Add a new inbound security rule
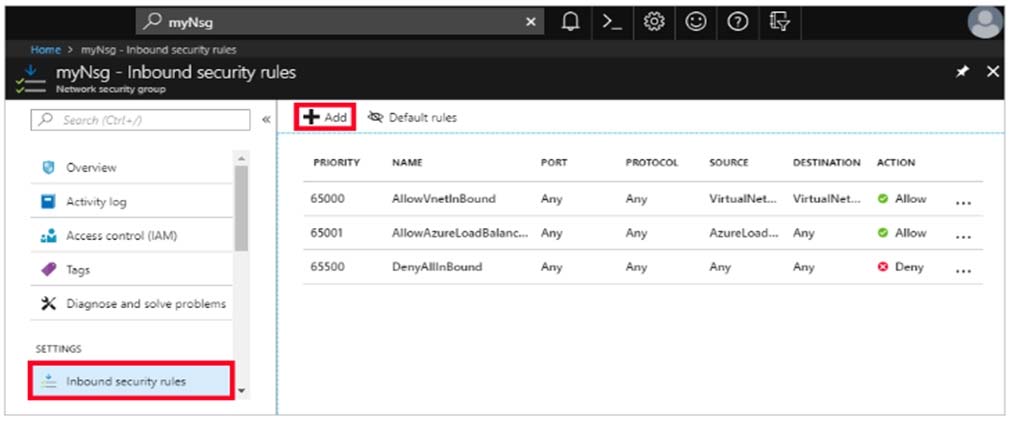The width and height of the screenshot is (1011, 422). point(325,117)
